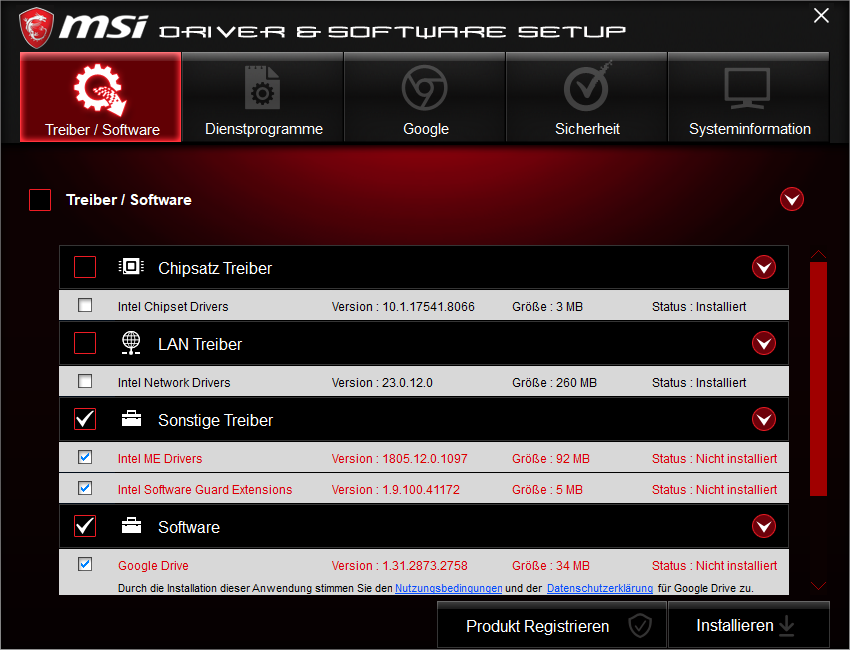850x650 pixels.
Task: Collapse the main Treiber / Software section
Action: pos(792,199)
